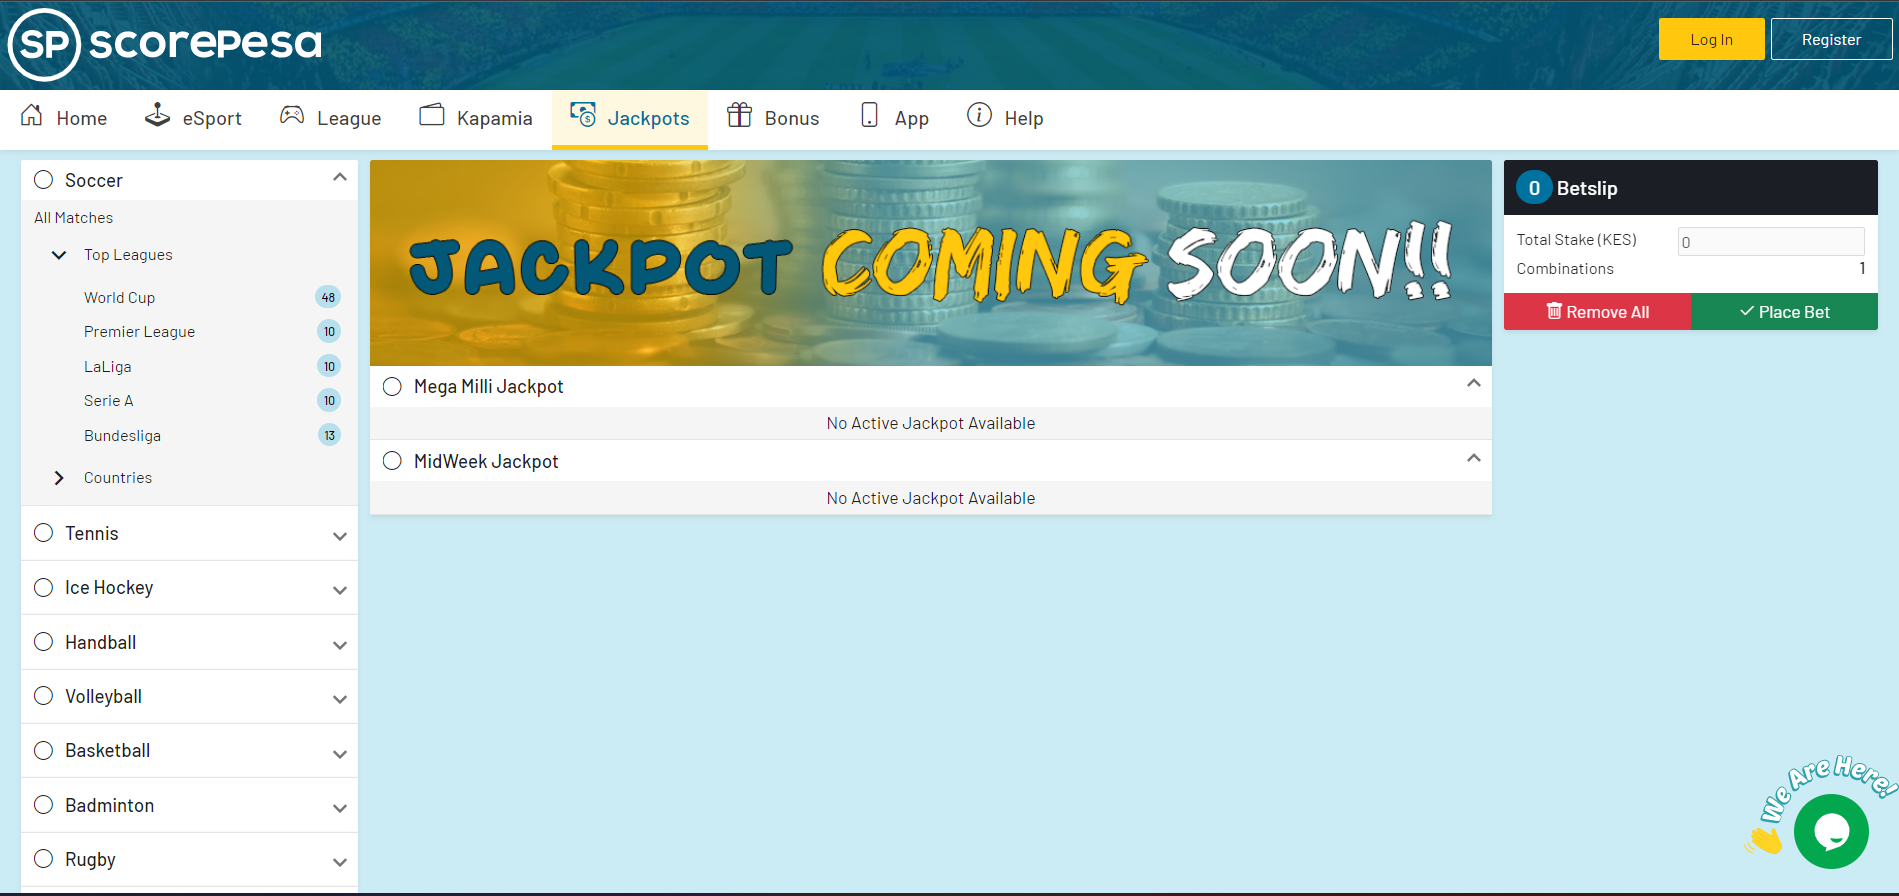Open the Help tab
Screen dimensions: 1899x896
(x=1005, y=118)
